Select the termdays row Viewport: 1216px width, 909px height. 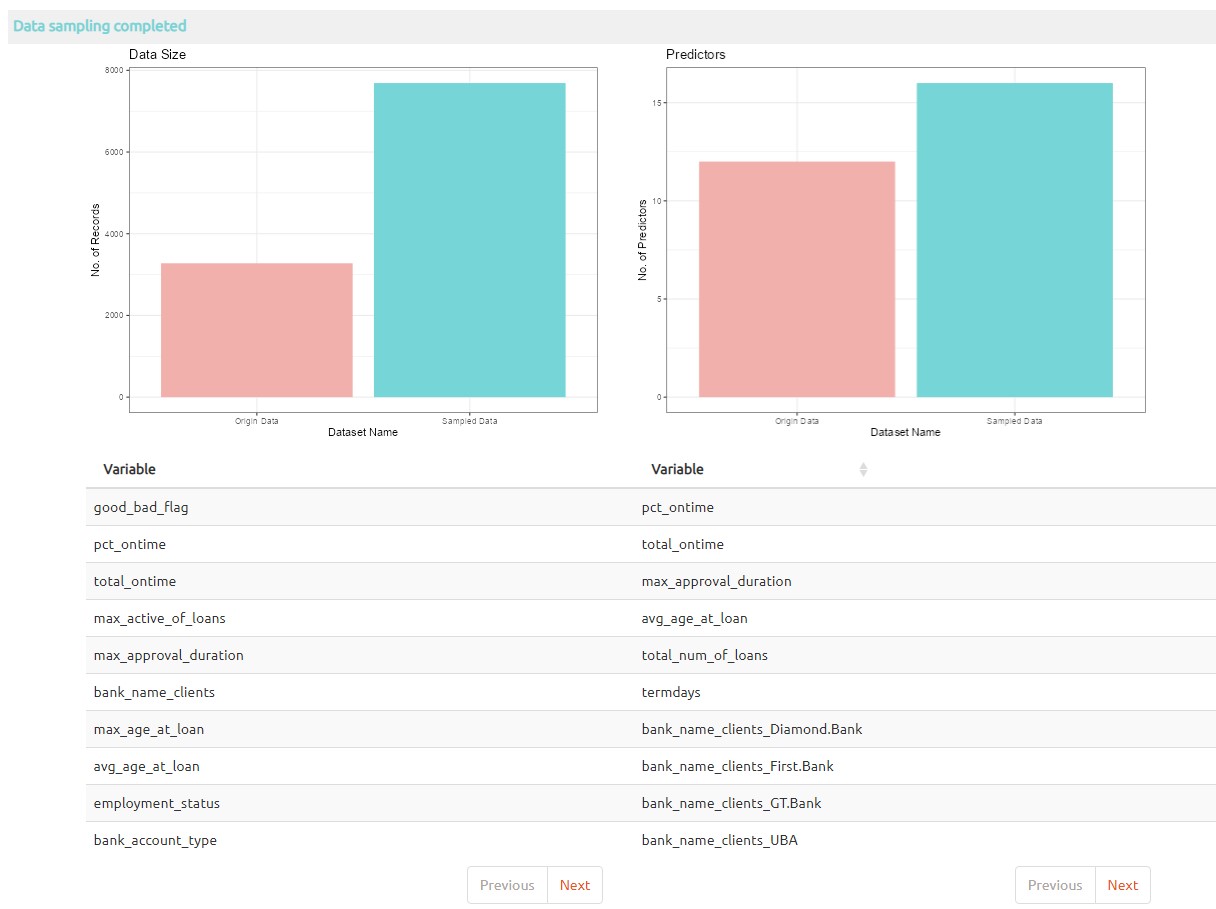coord(672,692)
